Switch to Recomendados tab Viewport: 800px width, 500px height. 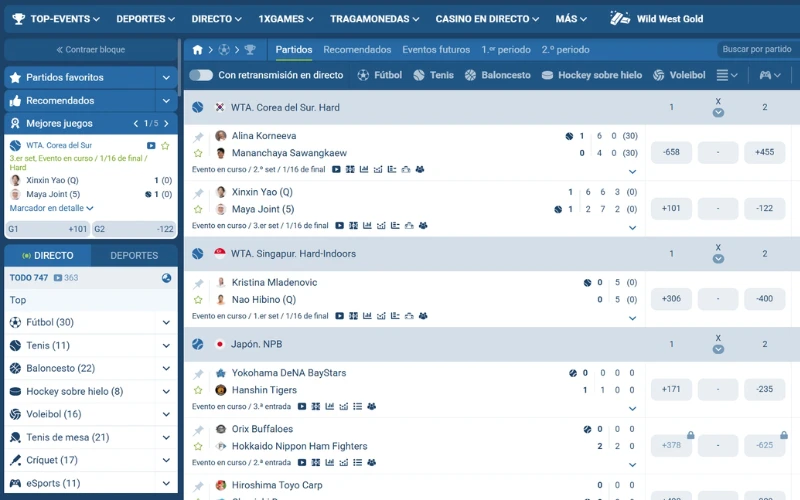click(x=357, y=49)
